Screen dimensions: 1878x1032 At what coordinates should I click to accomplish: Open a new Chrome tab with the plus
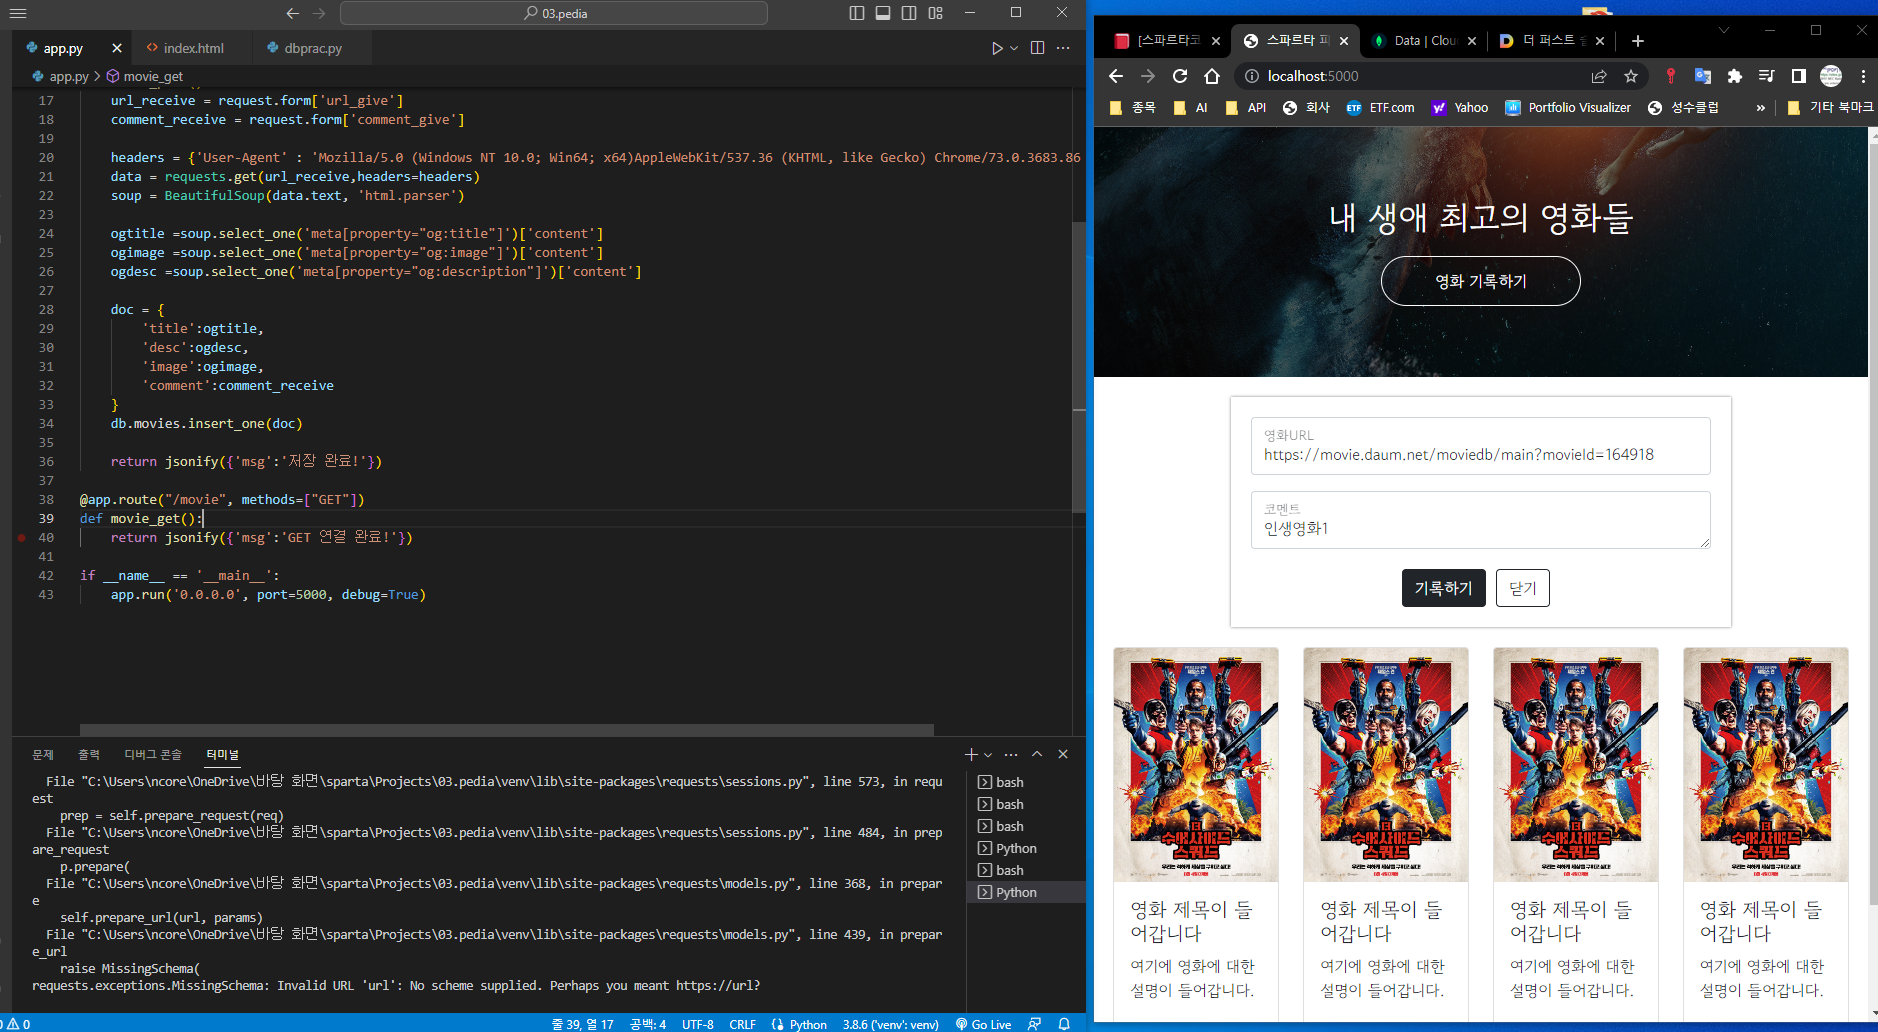click(1637, 41)
